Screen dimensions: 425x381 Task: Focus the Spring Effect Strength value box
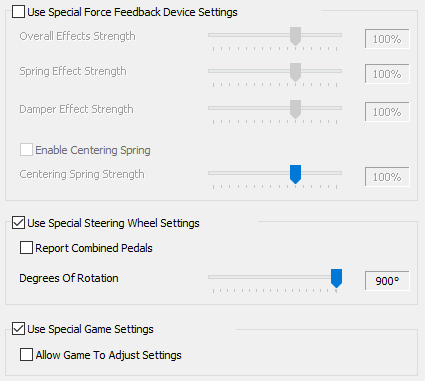387,74
